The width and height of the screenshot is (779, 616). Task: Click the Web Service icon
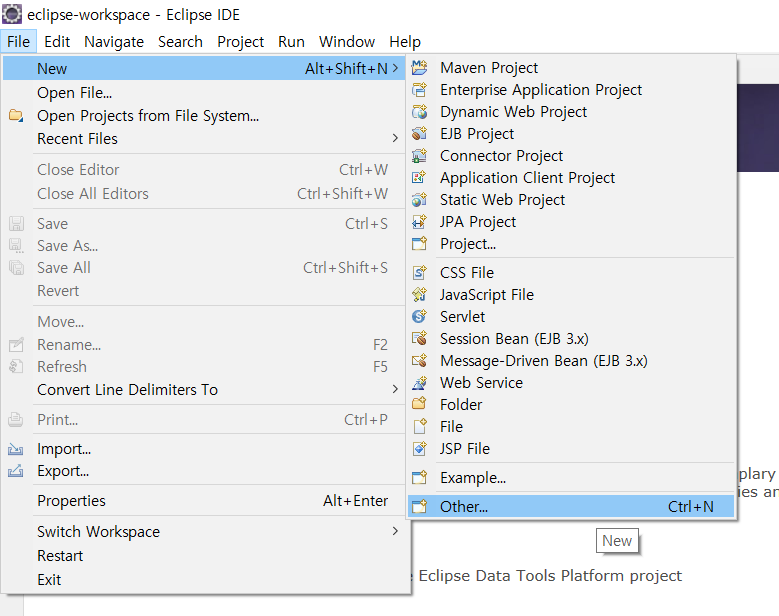pyautogui.click(x=419, y=383)
